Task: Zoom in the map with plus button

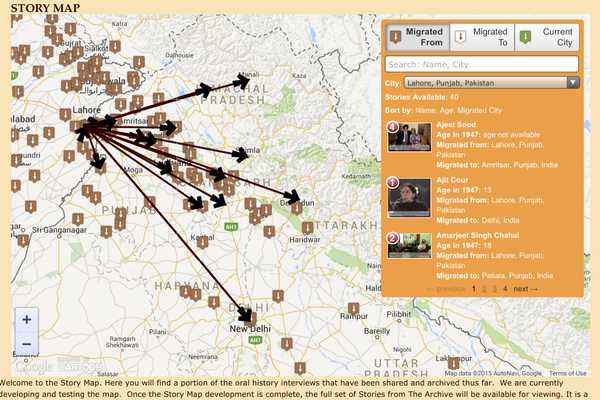Action: point(26,319)
